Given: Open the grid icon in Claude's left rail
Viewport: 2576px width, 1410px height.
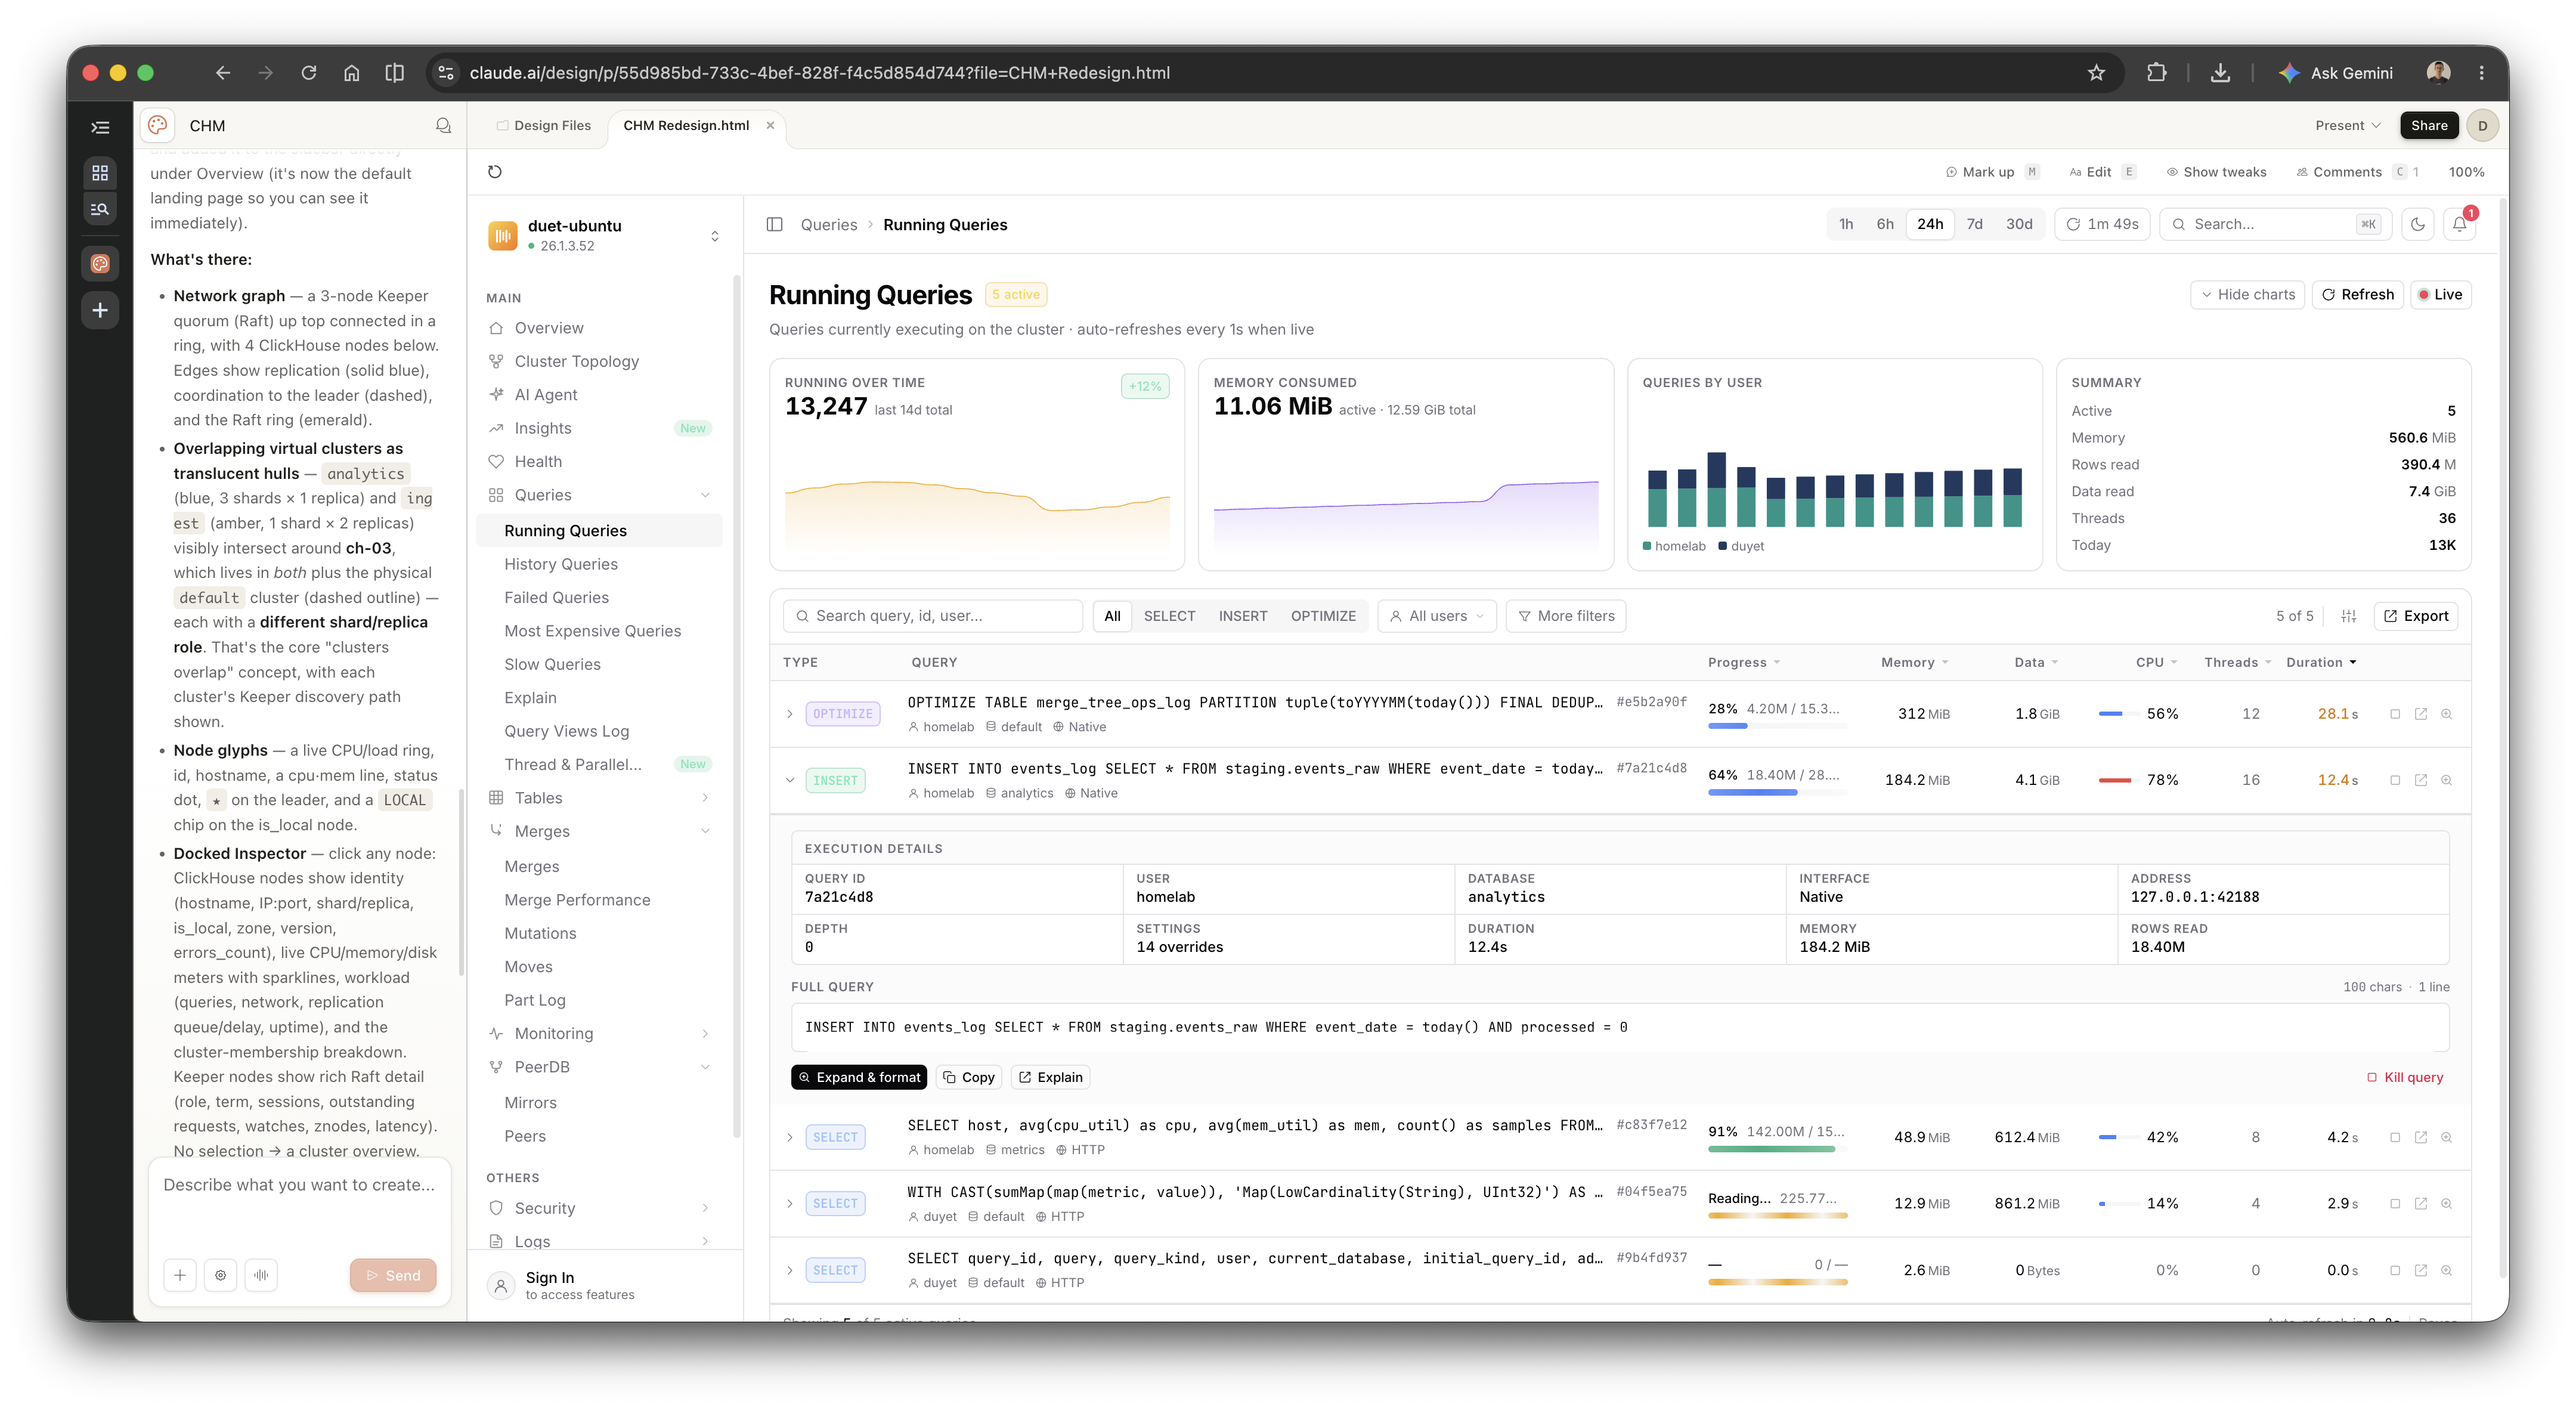Looking at the screenshot, I should [x=100, y=172].
